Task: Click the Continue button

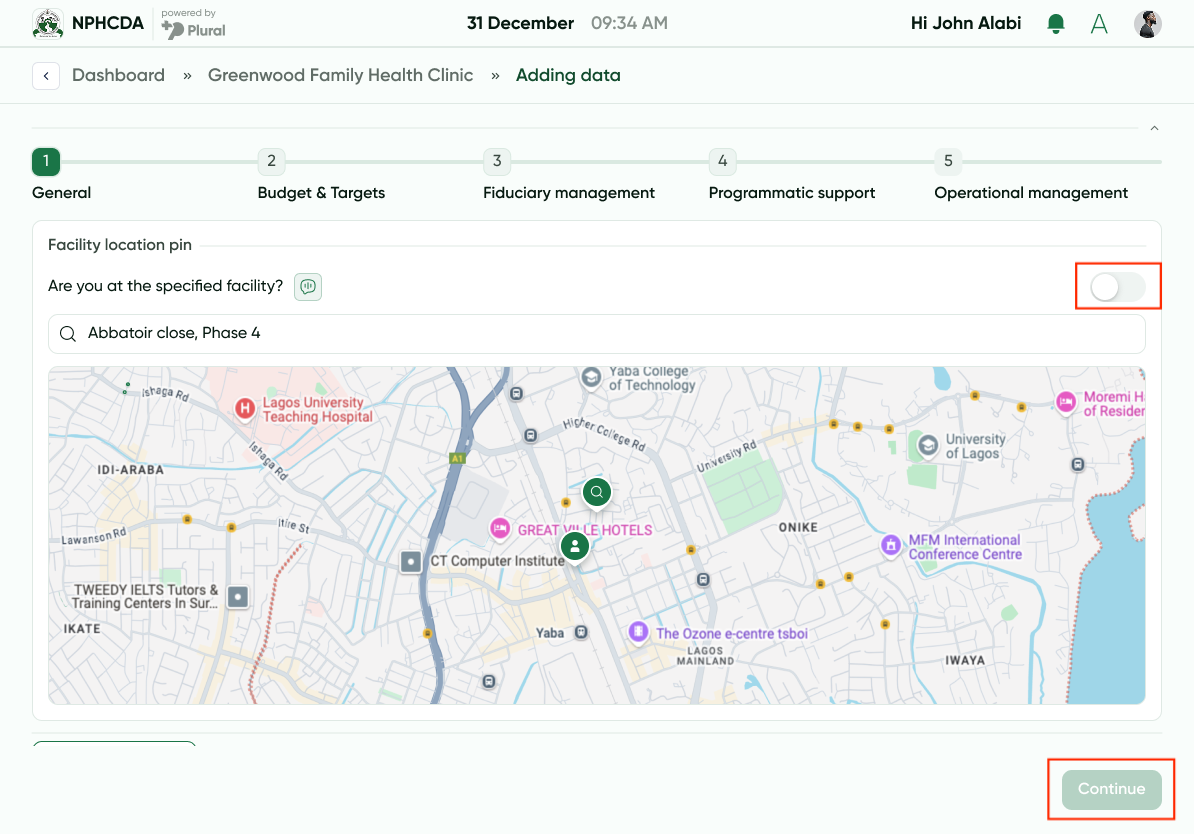Action: [x=1111, y=789]
